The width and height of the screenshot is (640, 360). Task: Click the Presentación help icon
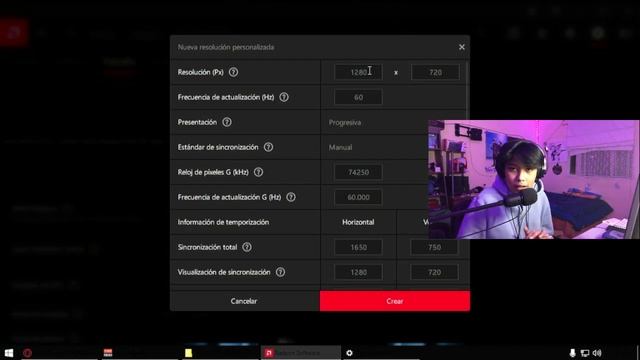(227, 122)
